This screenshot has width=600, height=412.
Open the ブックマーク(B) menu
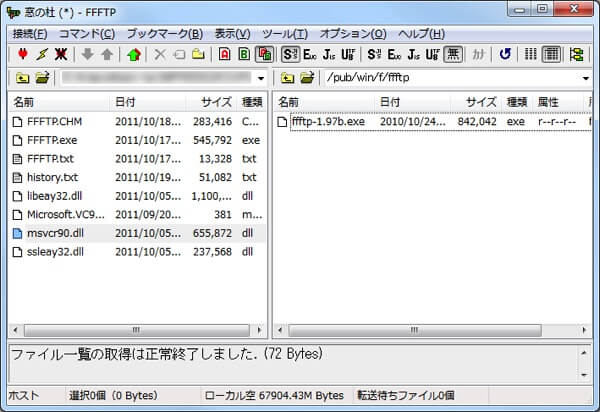pos(165,34)
